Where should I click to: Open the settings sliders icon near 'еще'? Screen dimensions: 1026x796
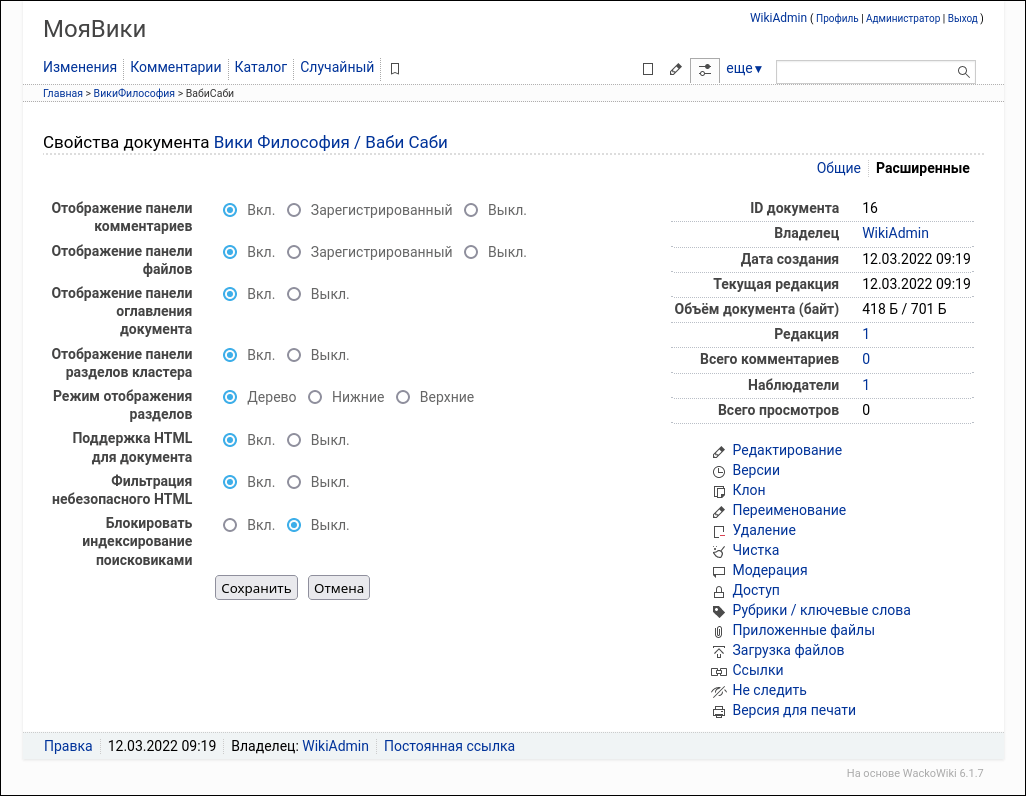pyautogui.click(x=706, y=69)
